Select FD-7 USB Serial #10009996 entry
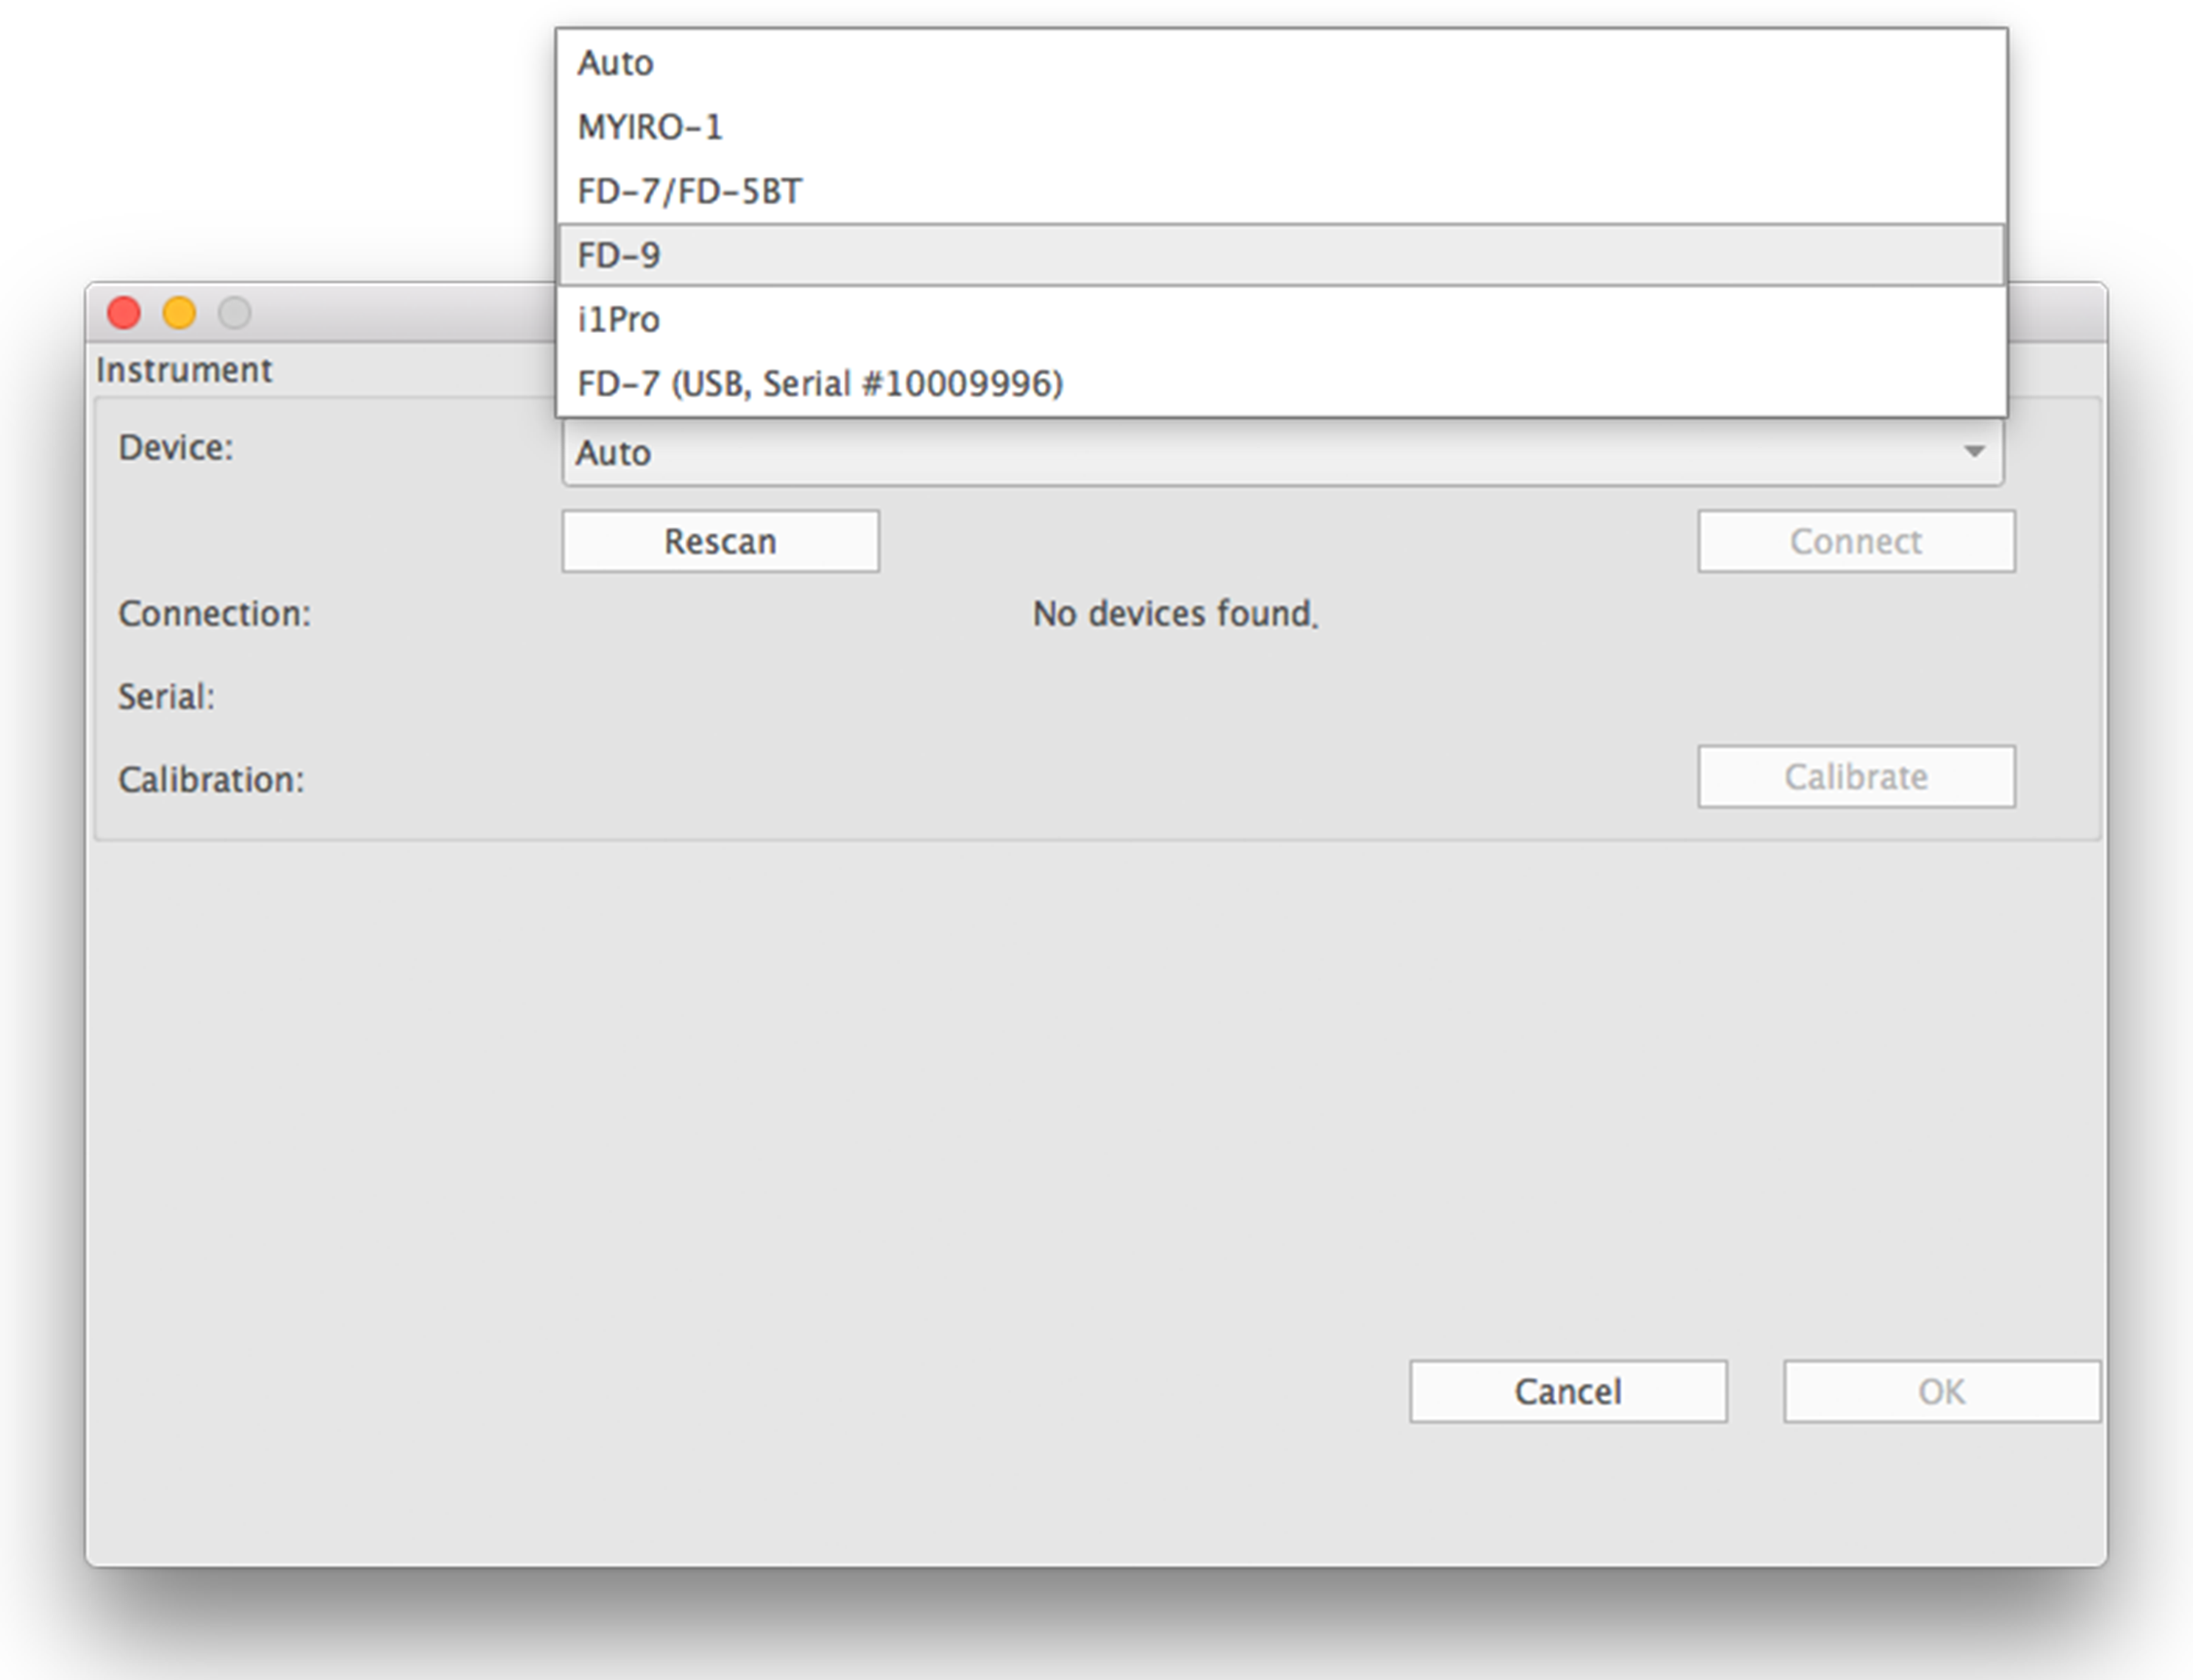The image size is (2193, 1680). pyautogui.click(x=820, y=384)
